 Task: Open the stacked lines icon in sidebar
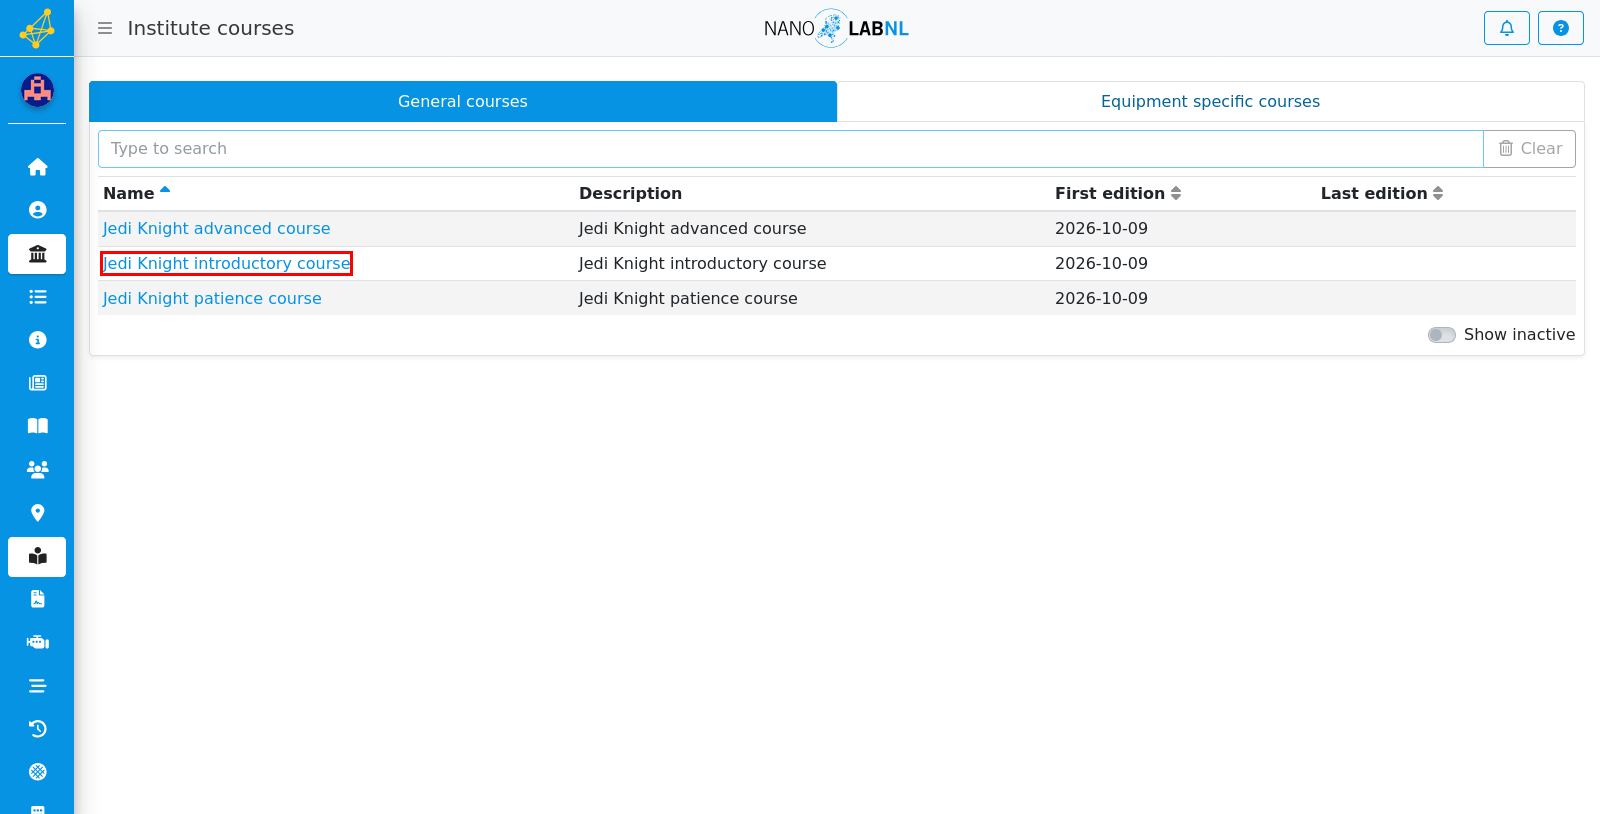click(37, 686)
